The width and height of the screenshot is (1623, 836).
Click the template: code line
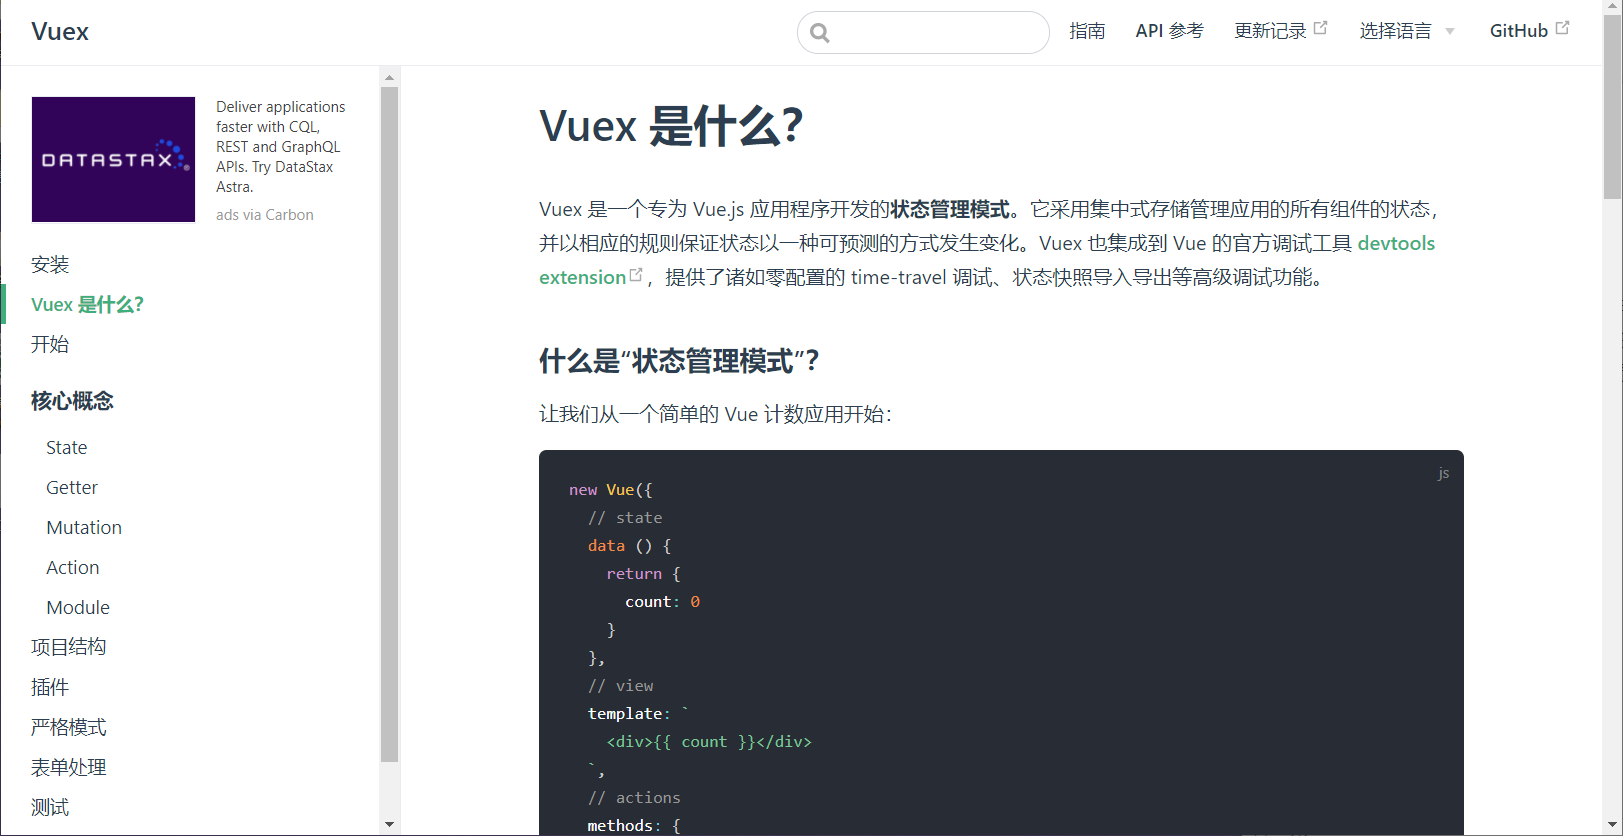click(638, 714)
